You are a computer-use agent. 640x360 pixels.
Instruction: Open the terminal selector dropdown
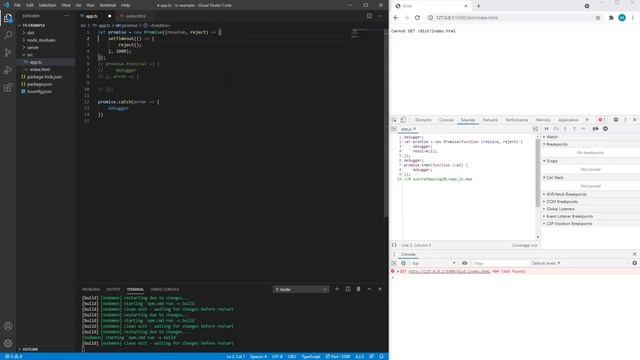301,289
